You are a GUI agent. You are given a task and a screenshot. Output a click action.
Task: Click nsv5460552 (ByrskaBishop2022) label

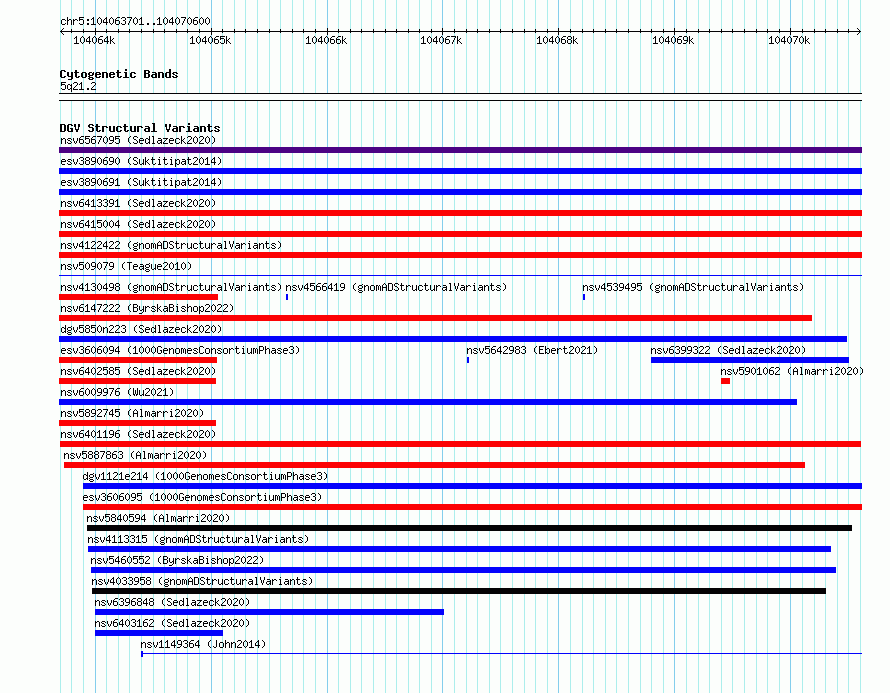pos(178,560)
